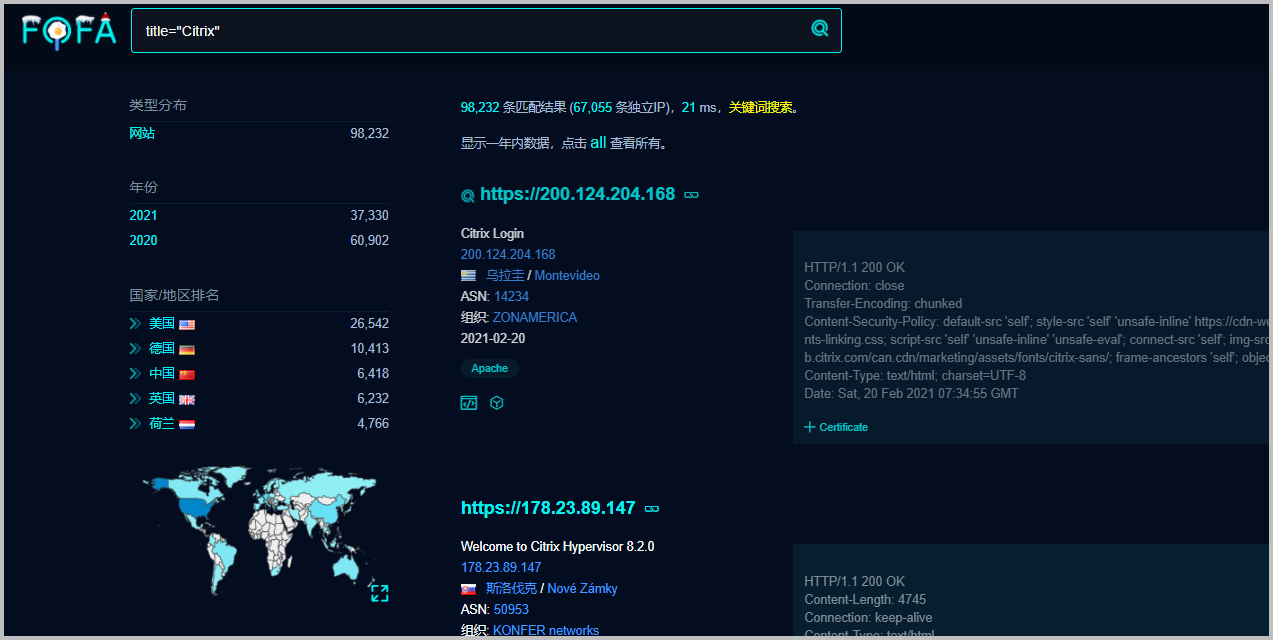Click the 斯洛伐克 country link

point(511,588)
